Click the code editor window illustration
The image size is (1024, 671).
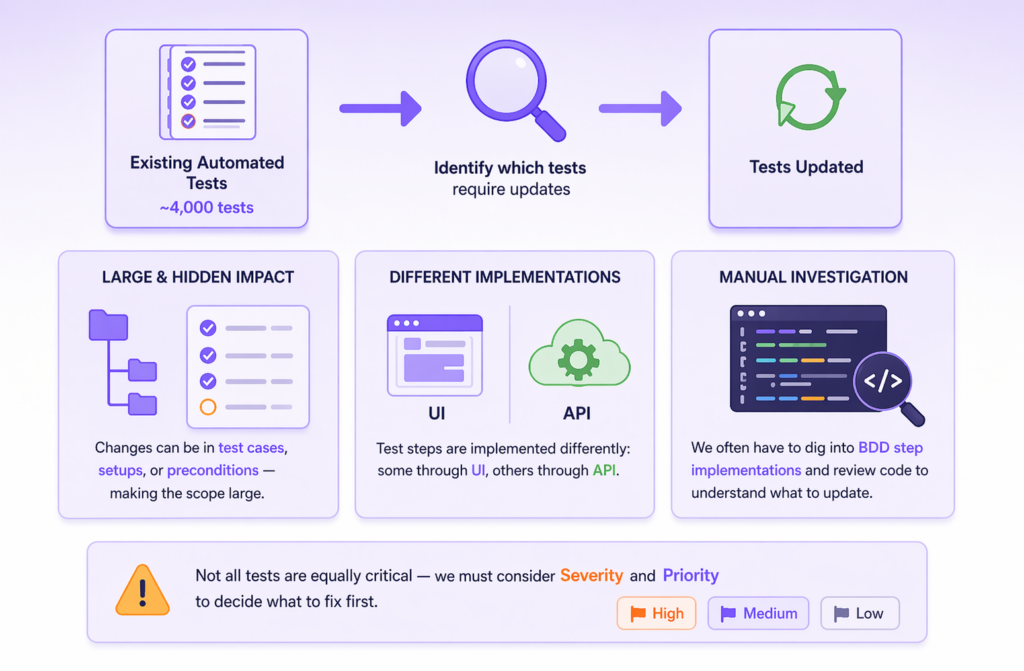tap(807, 358)
